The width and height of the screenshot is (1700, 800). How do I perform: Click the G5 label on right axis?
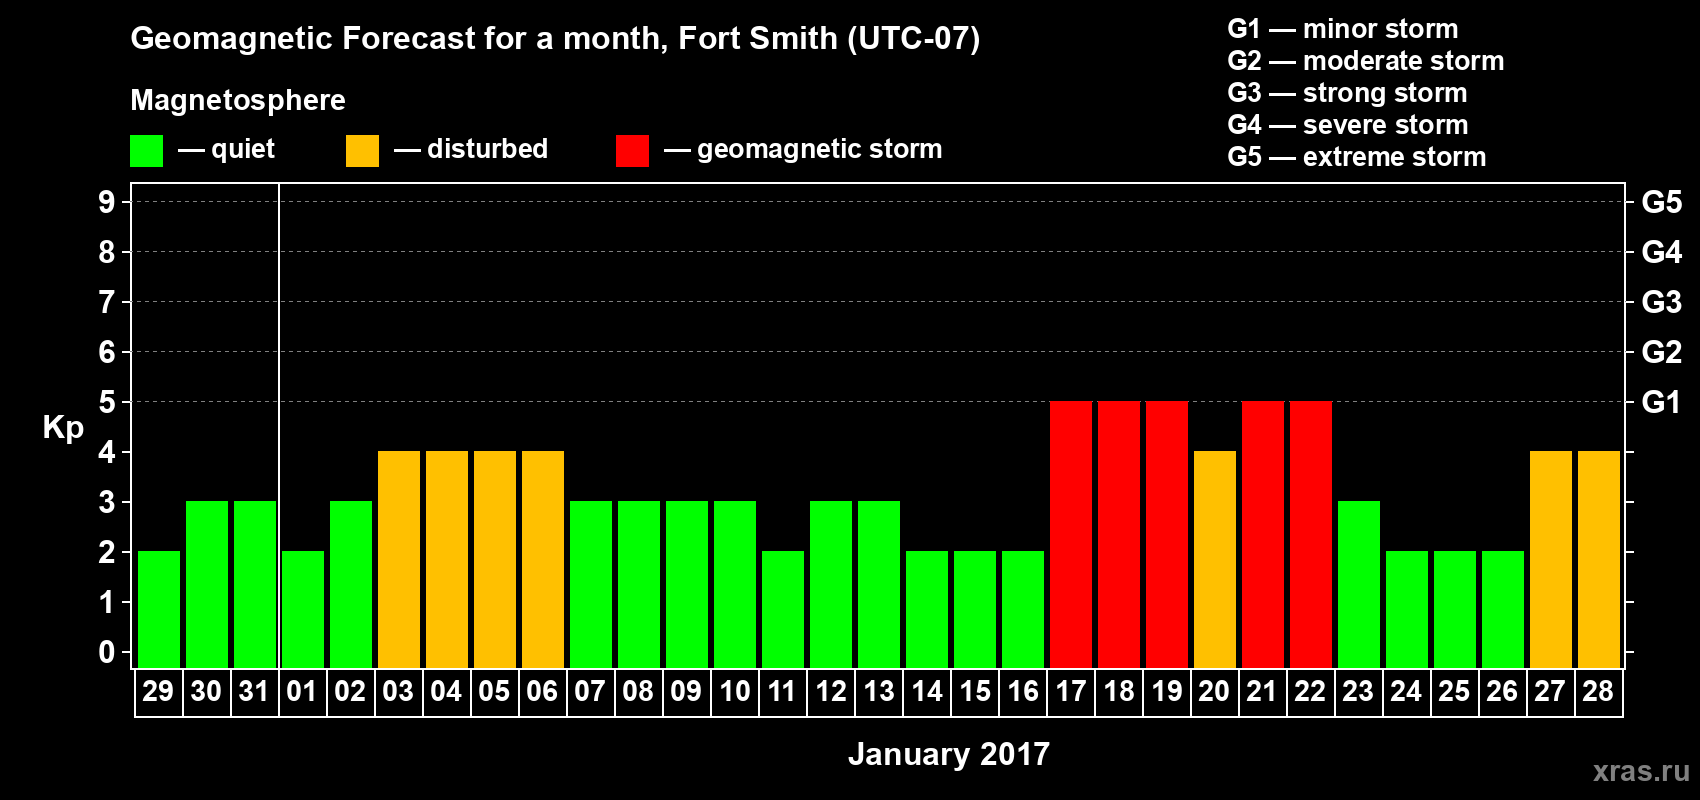click(1662, 202)
